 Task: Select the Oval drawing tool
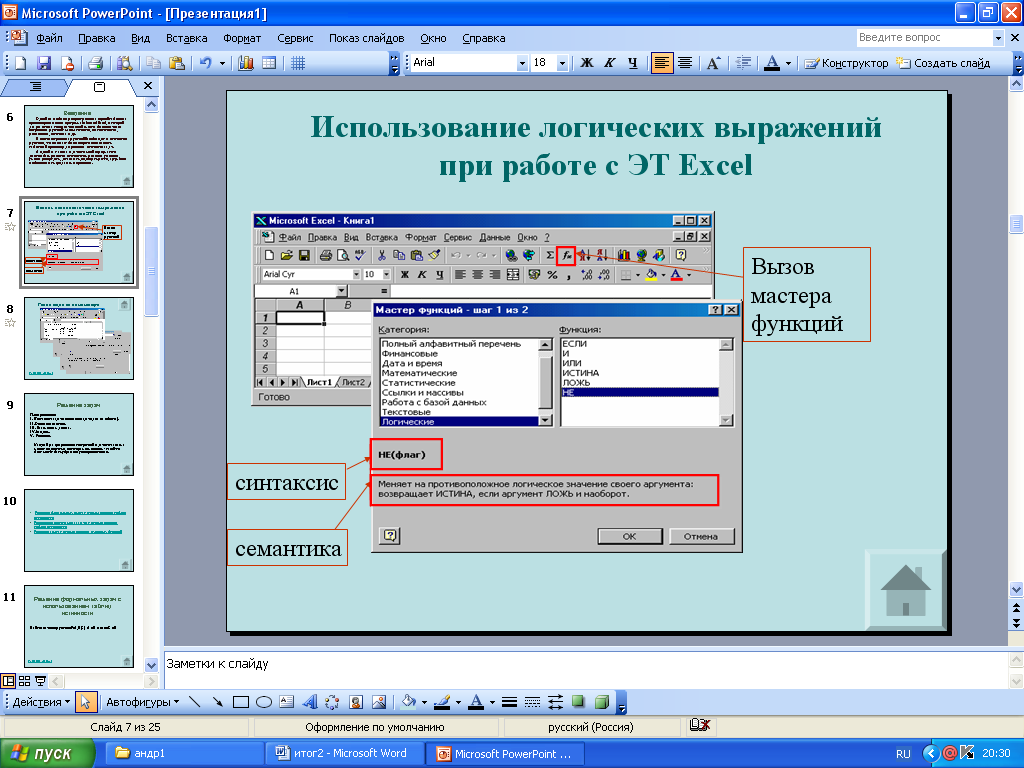point(264,702)
